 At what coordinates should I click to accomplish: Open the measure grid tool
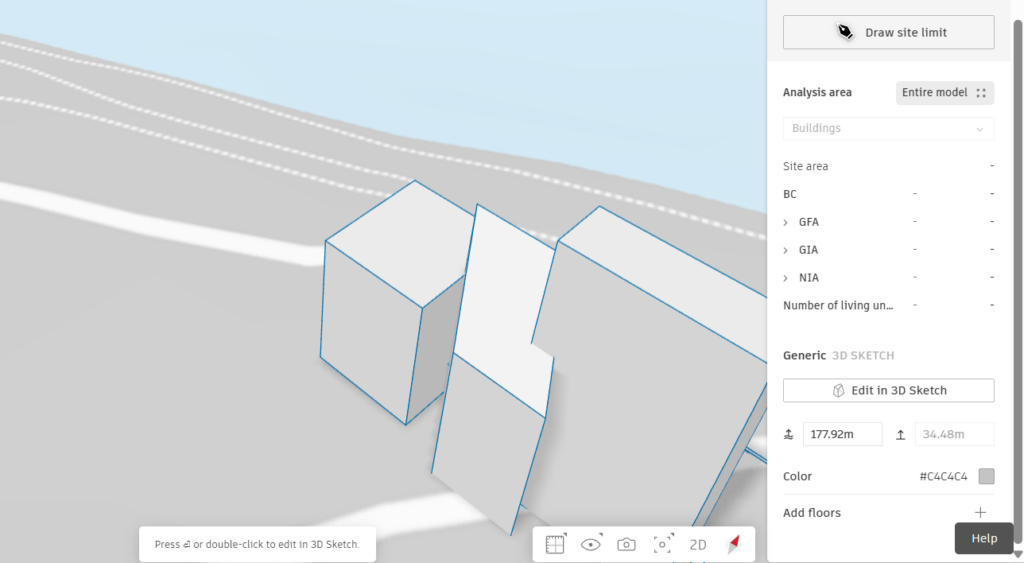pos(555,544)
